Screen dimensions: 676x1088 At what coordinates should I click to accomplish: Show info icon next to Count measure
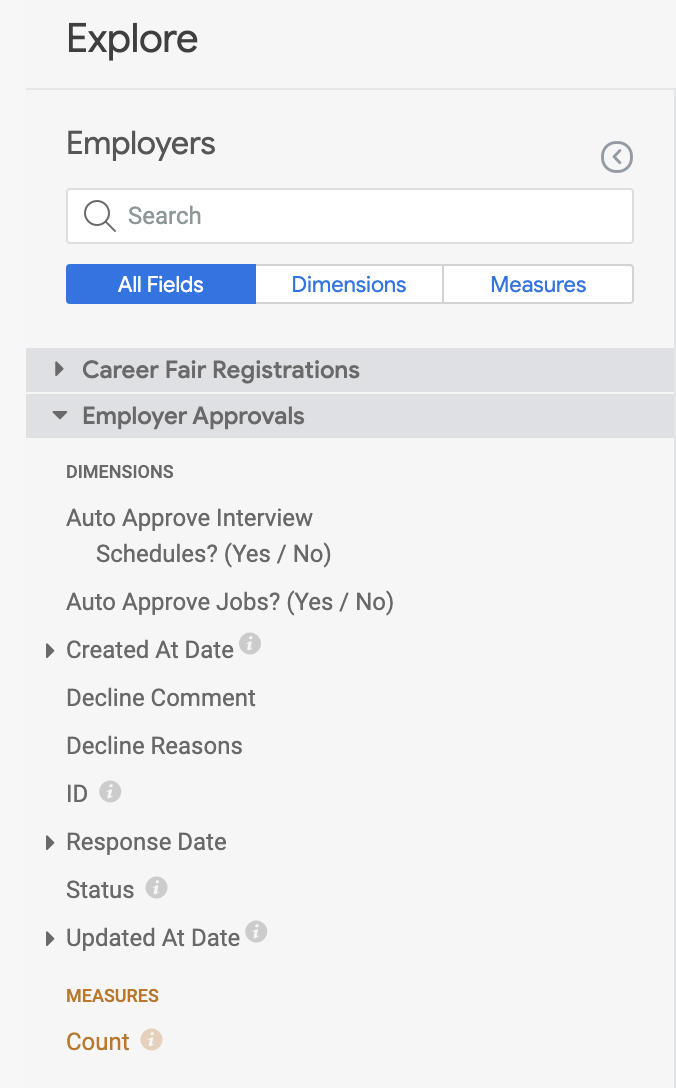point(151,1040)
